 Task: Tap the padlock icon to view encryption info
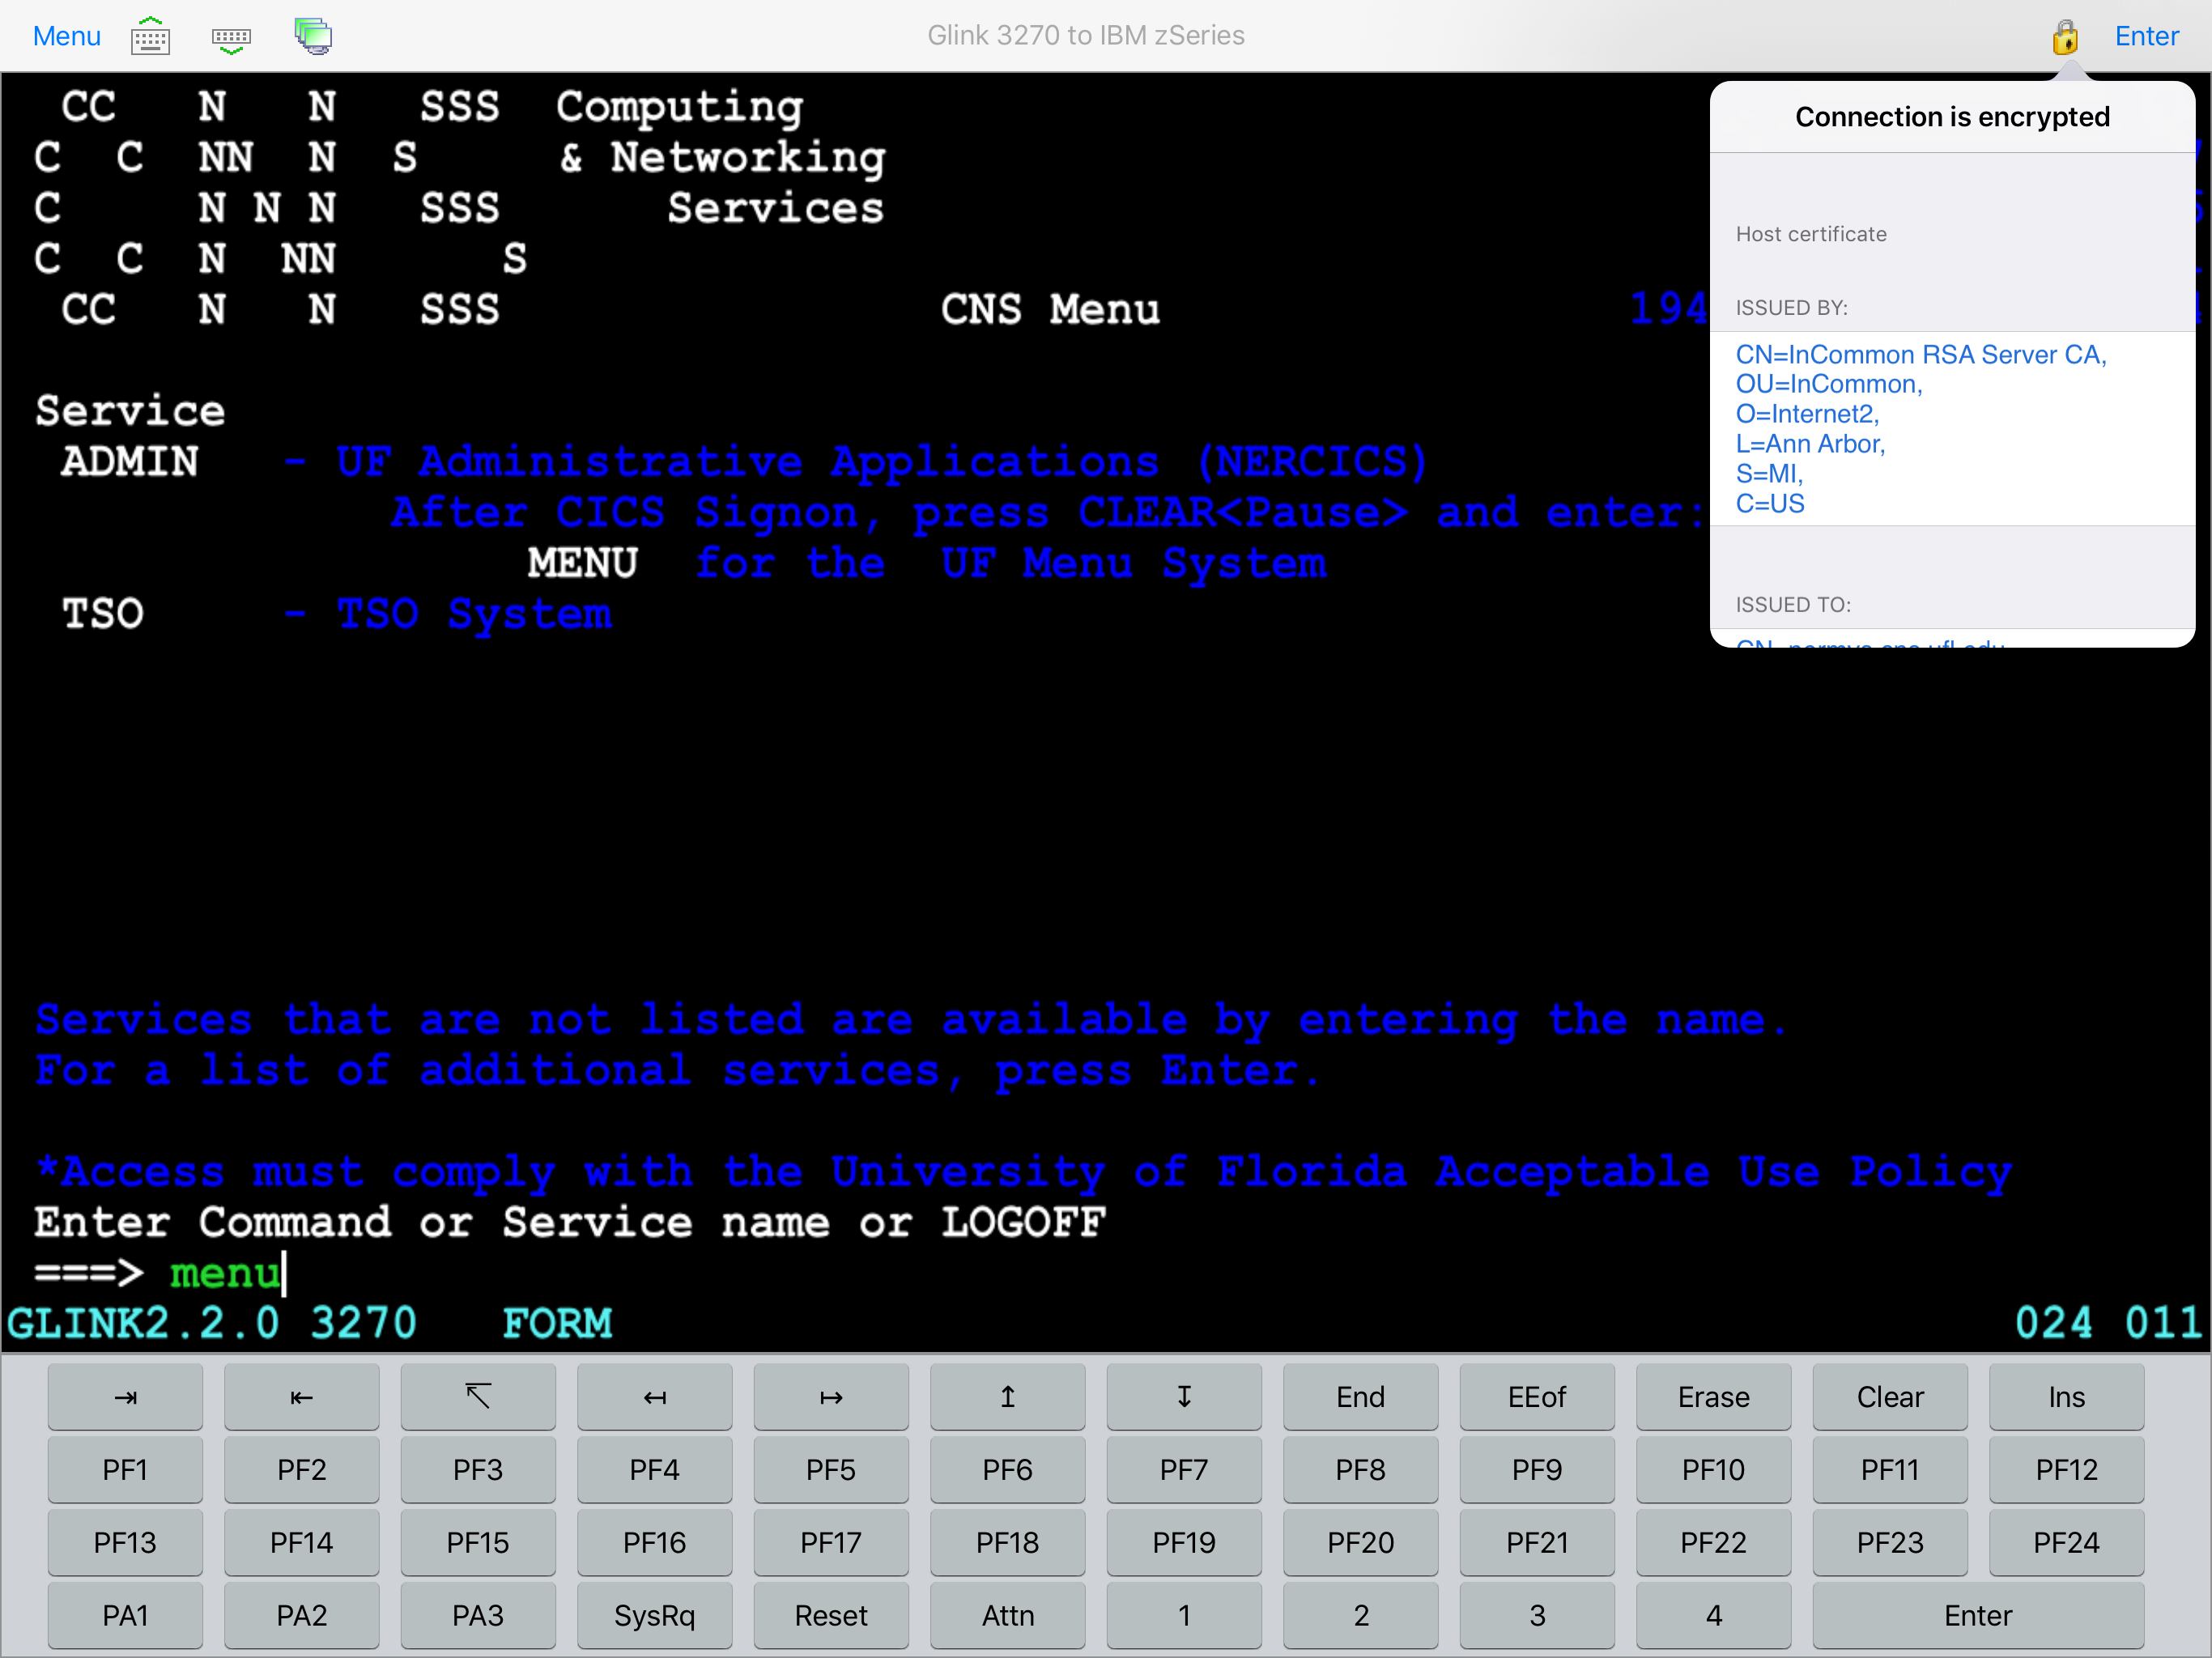2066,36
